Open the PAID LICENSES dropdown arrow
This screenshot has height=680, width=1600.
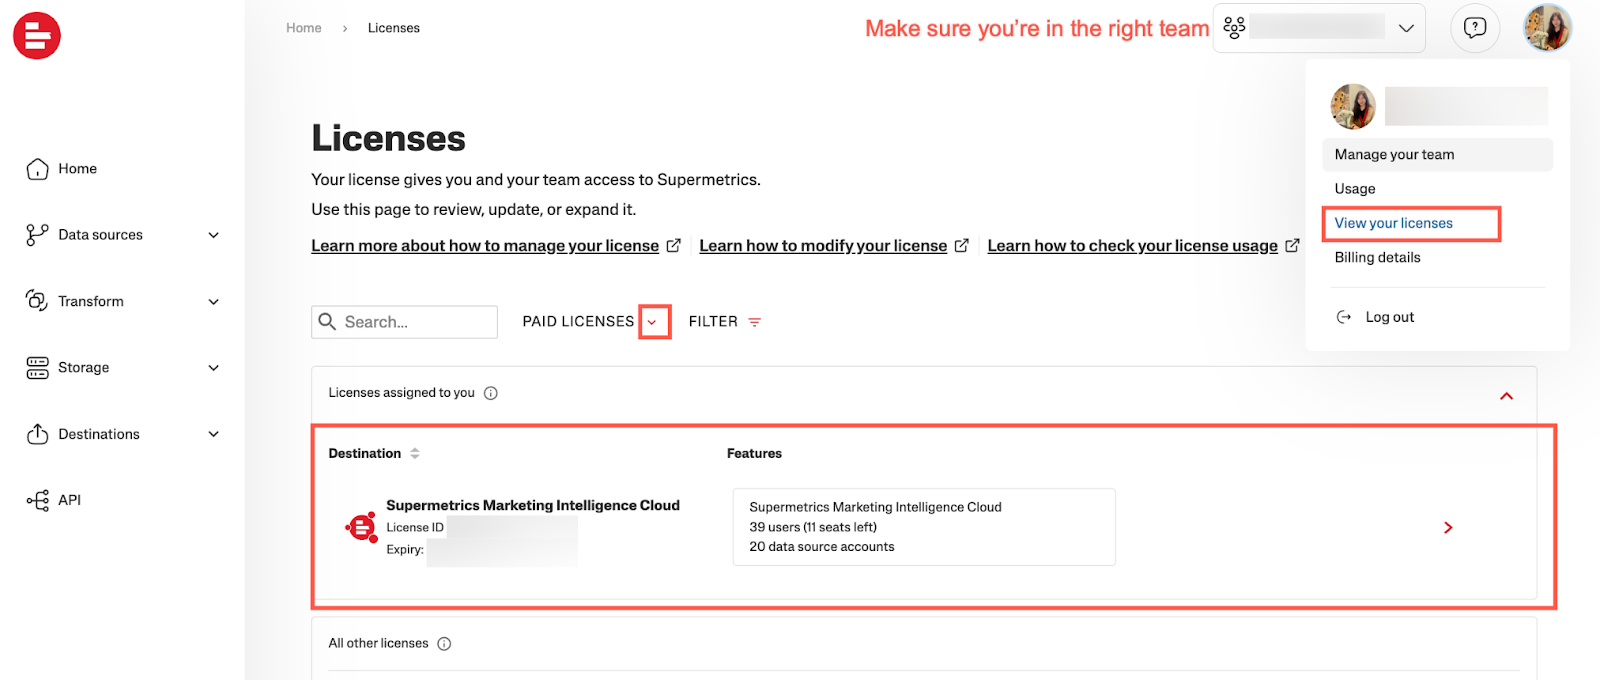point(654,322)
